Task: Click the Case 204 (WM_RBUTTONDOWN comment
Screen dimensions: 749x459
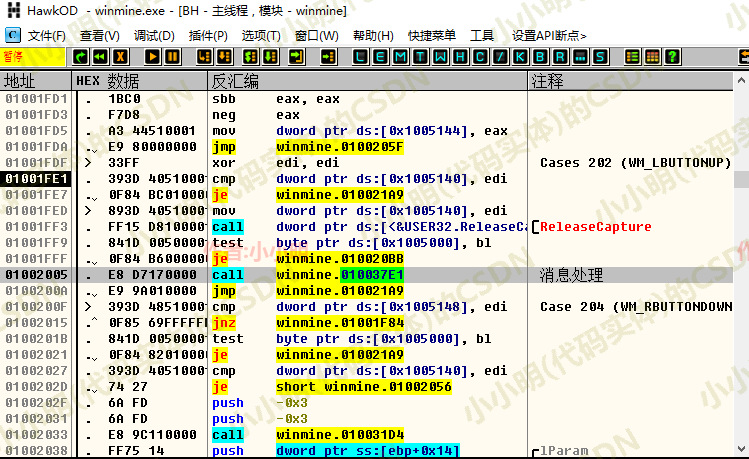Action: point(636,307)
